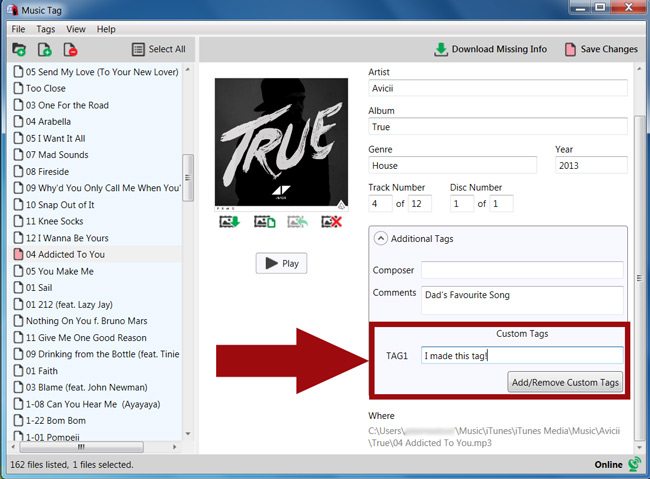
Task: Collapse the Additional Tags section
Action: [381, 238]
